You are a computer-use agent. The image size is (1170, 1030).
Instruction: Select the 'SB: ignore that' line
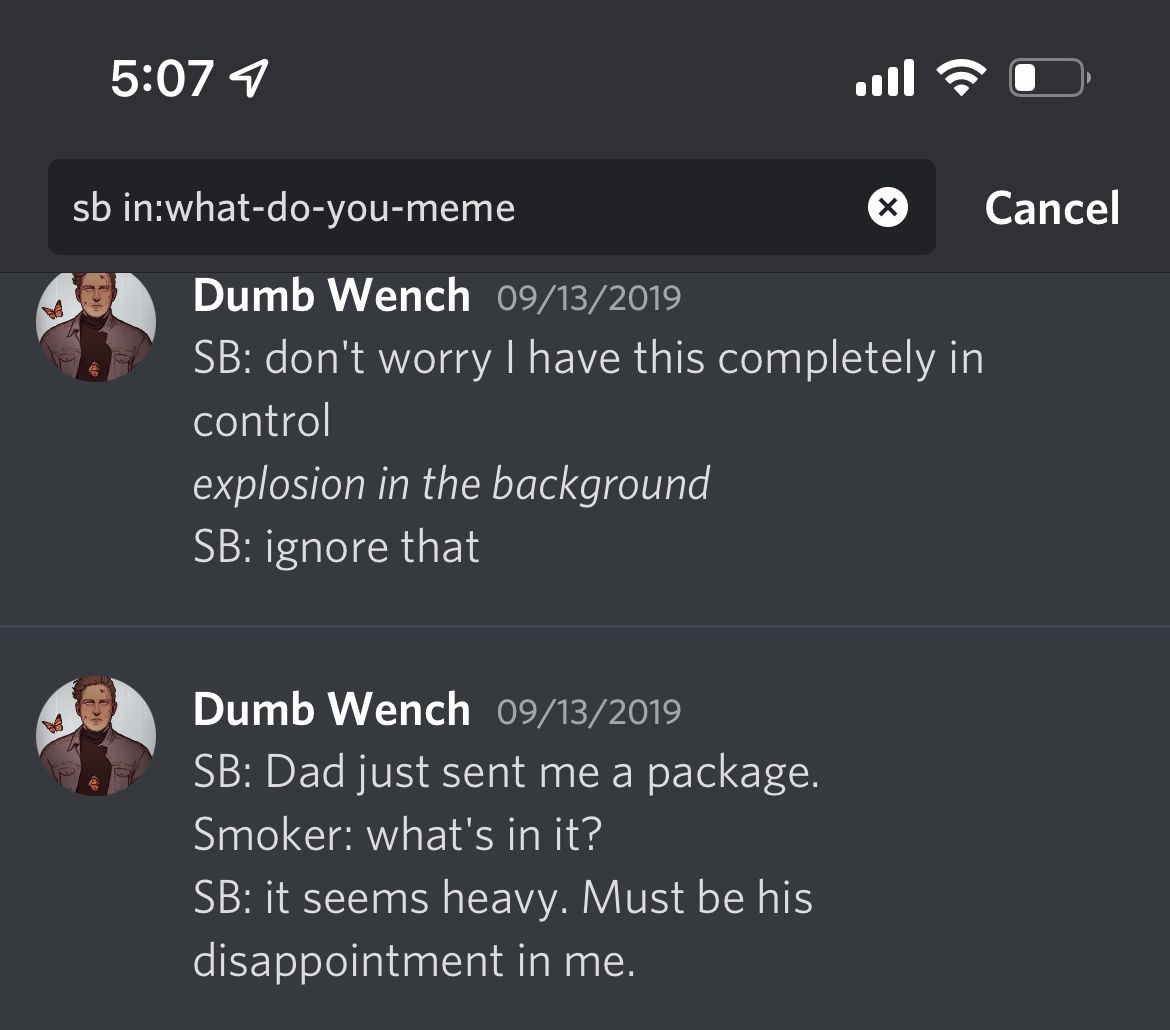click(336, 547)
